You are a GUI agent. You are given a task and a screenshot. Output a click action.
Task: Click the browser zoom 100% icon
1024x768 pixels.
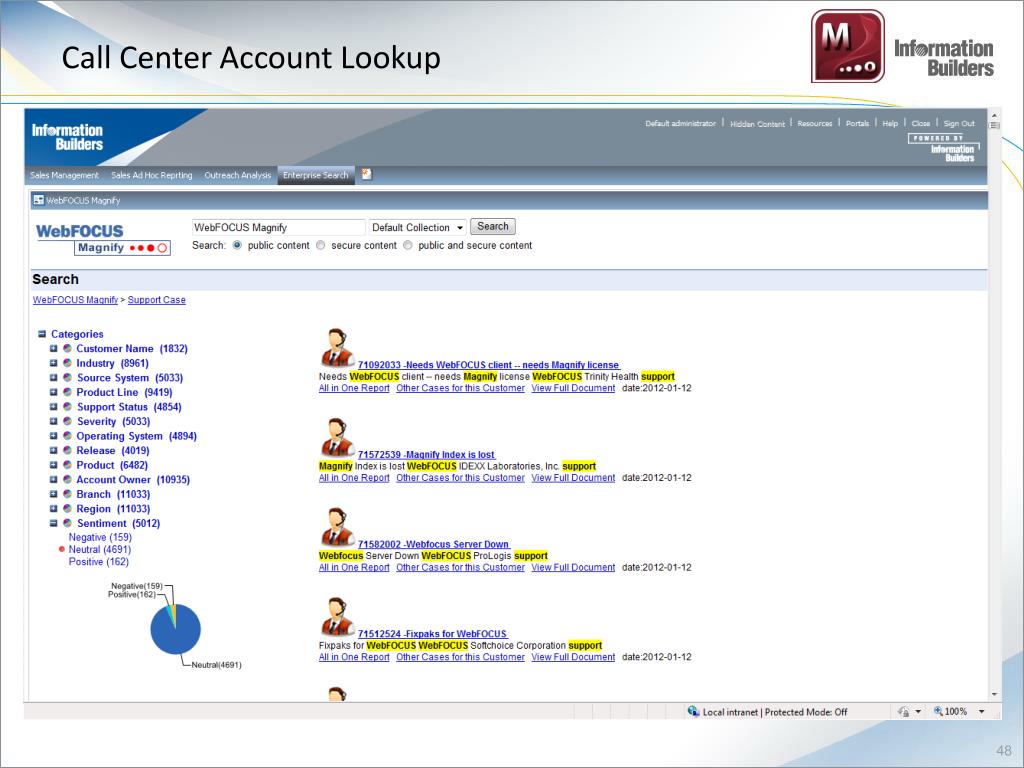[938, 711]
